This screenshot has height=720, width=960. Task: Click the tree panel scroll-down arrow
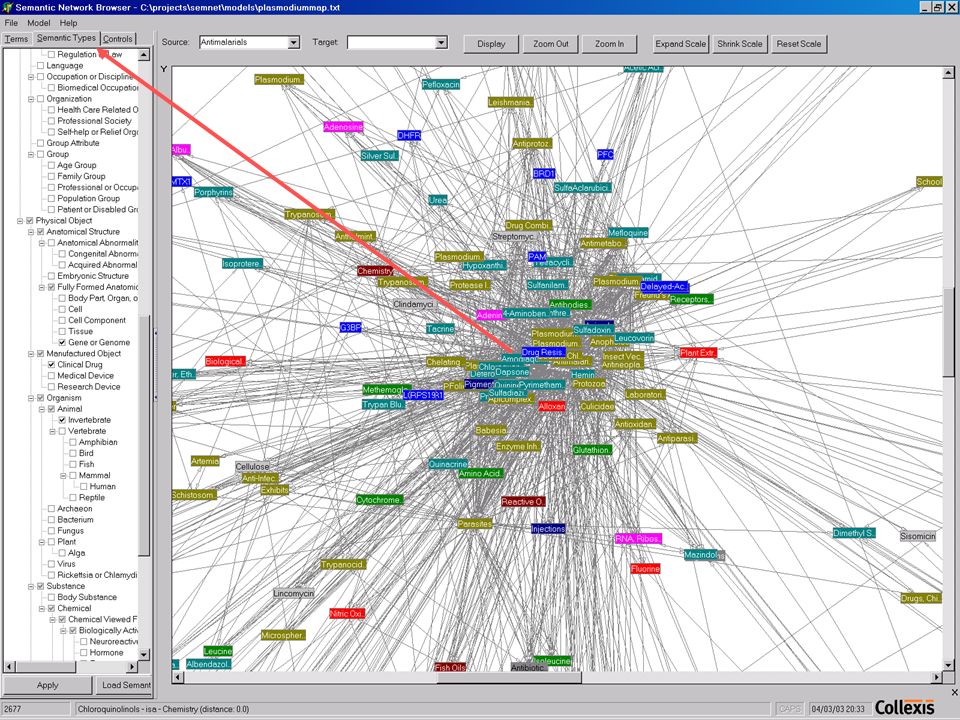point(144,654)
